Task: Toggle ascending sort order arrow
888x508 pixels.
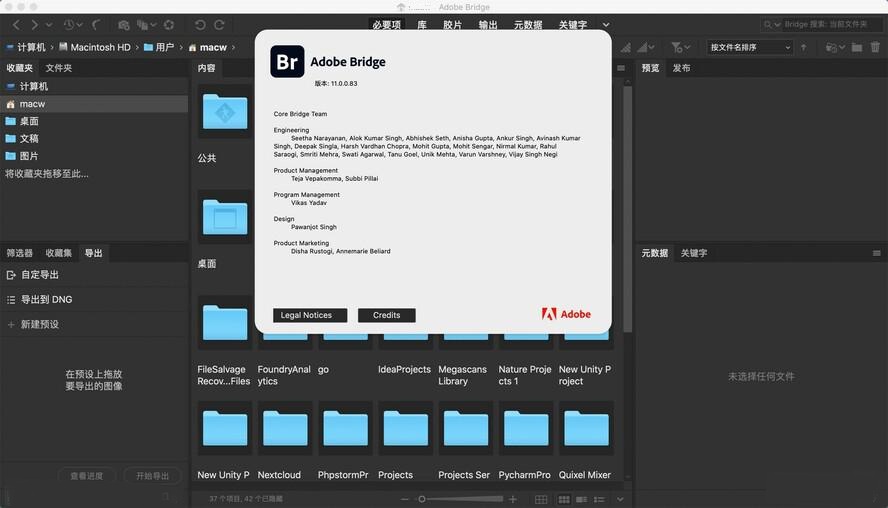Action: coord(804,48)
